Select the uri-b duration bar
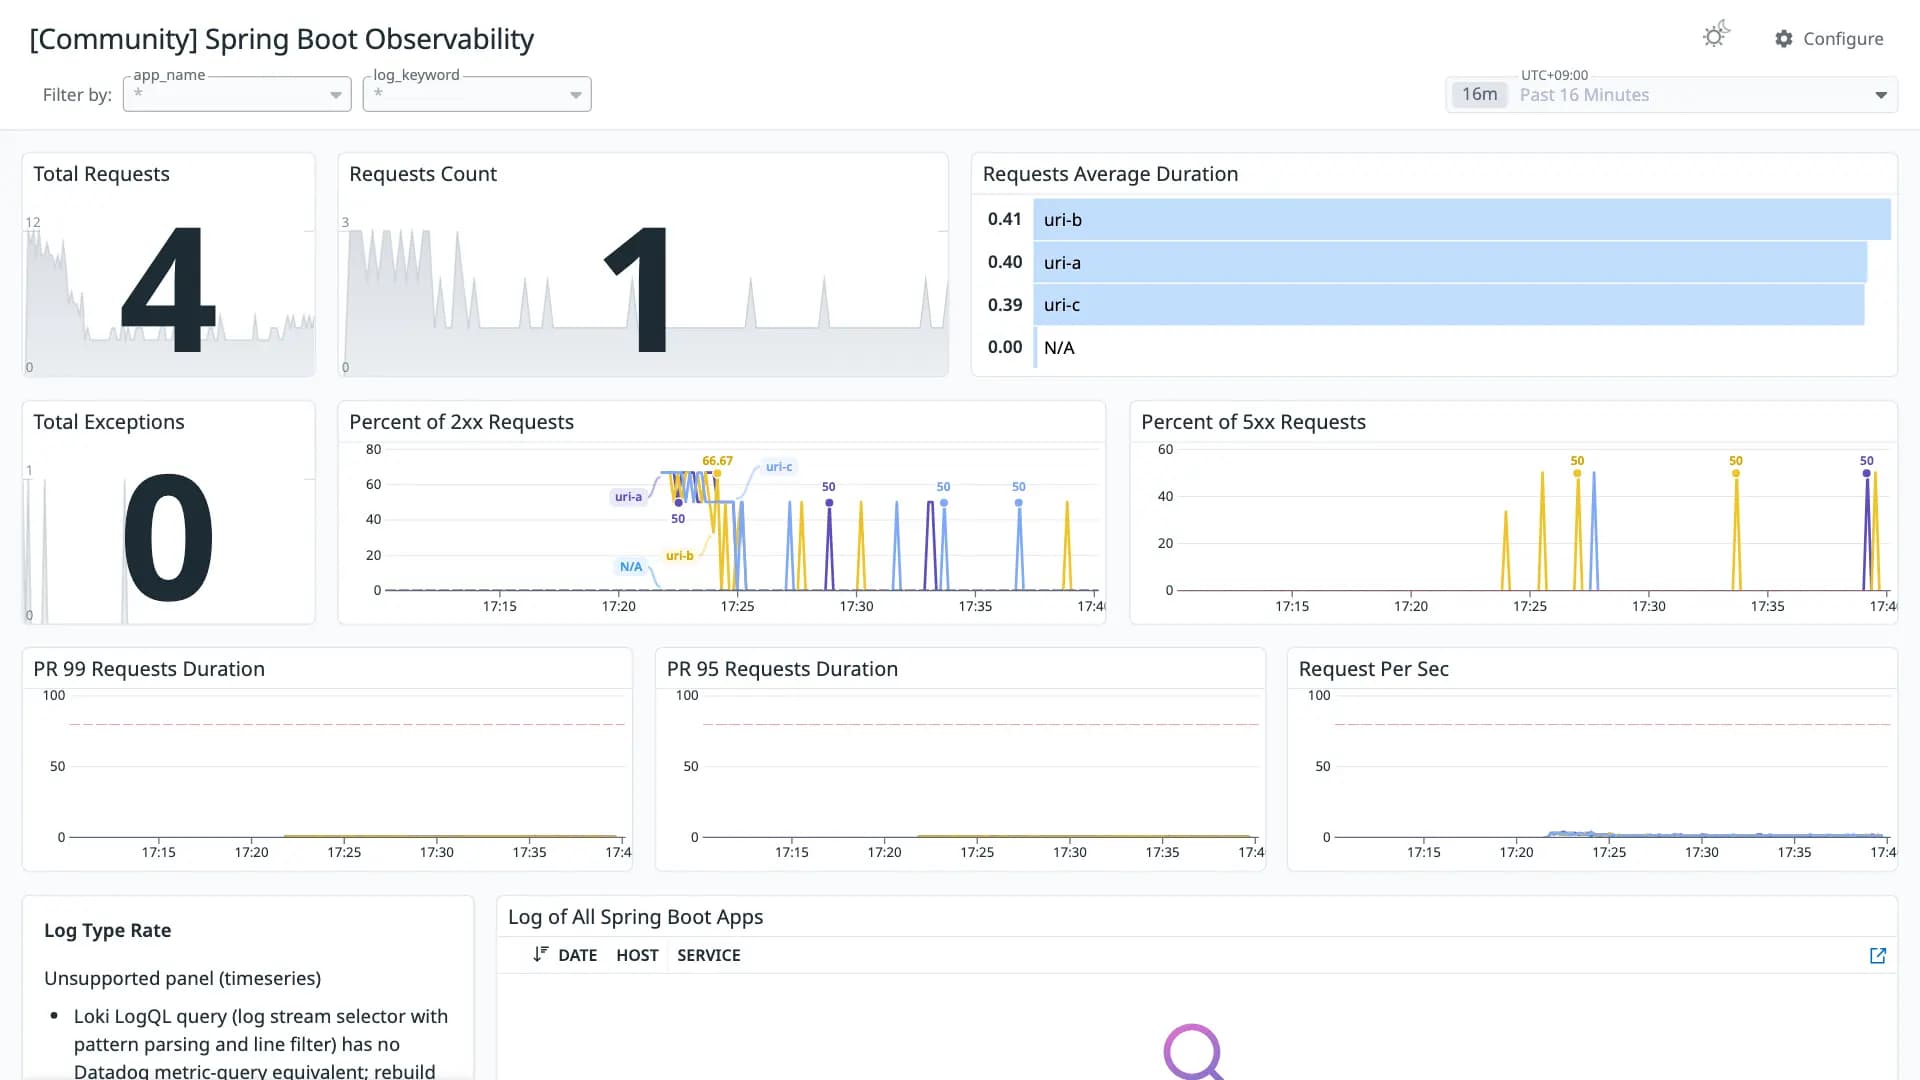Image resolution: width=1920 pixels, height=1080 pixels. 1462,220
